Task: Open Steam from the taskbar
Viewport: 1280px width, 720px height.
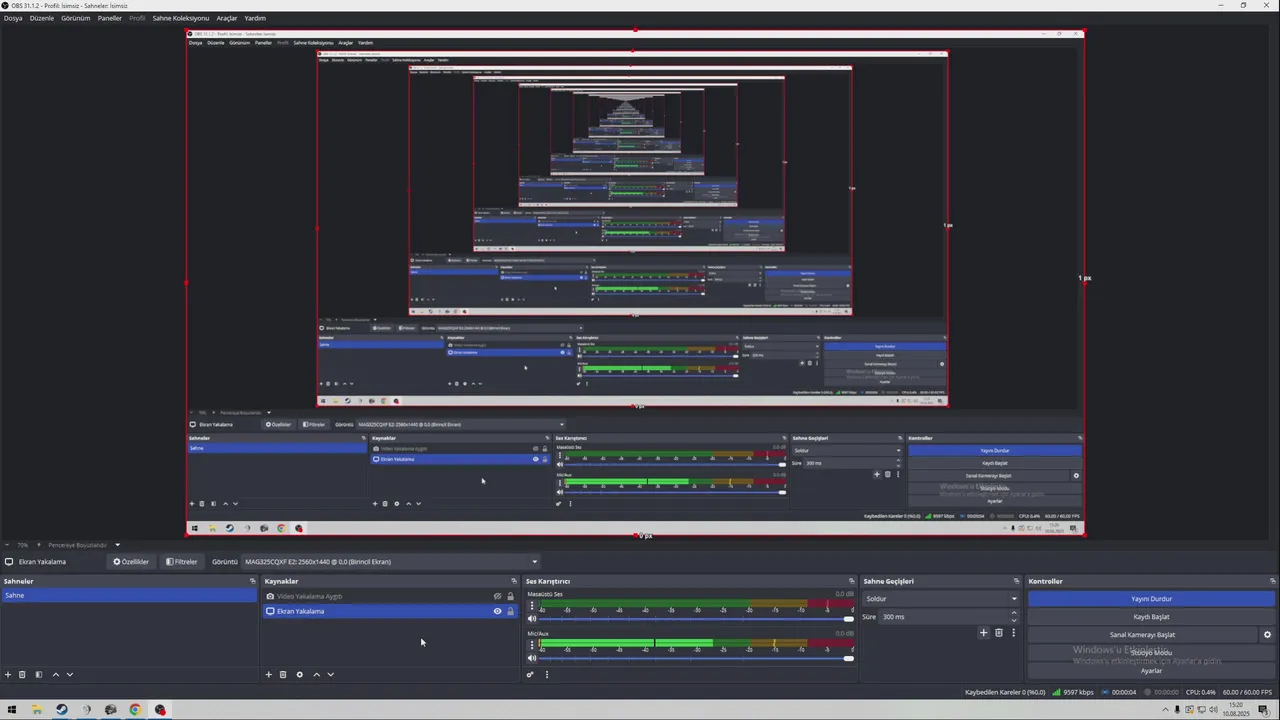Action: [x=61, y=710]
